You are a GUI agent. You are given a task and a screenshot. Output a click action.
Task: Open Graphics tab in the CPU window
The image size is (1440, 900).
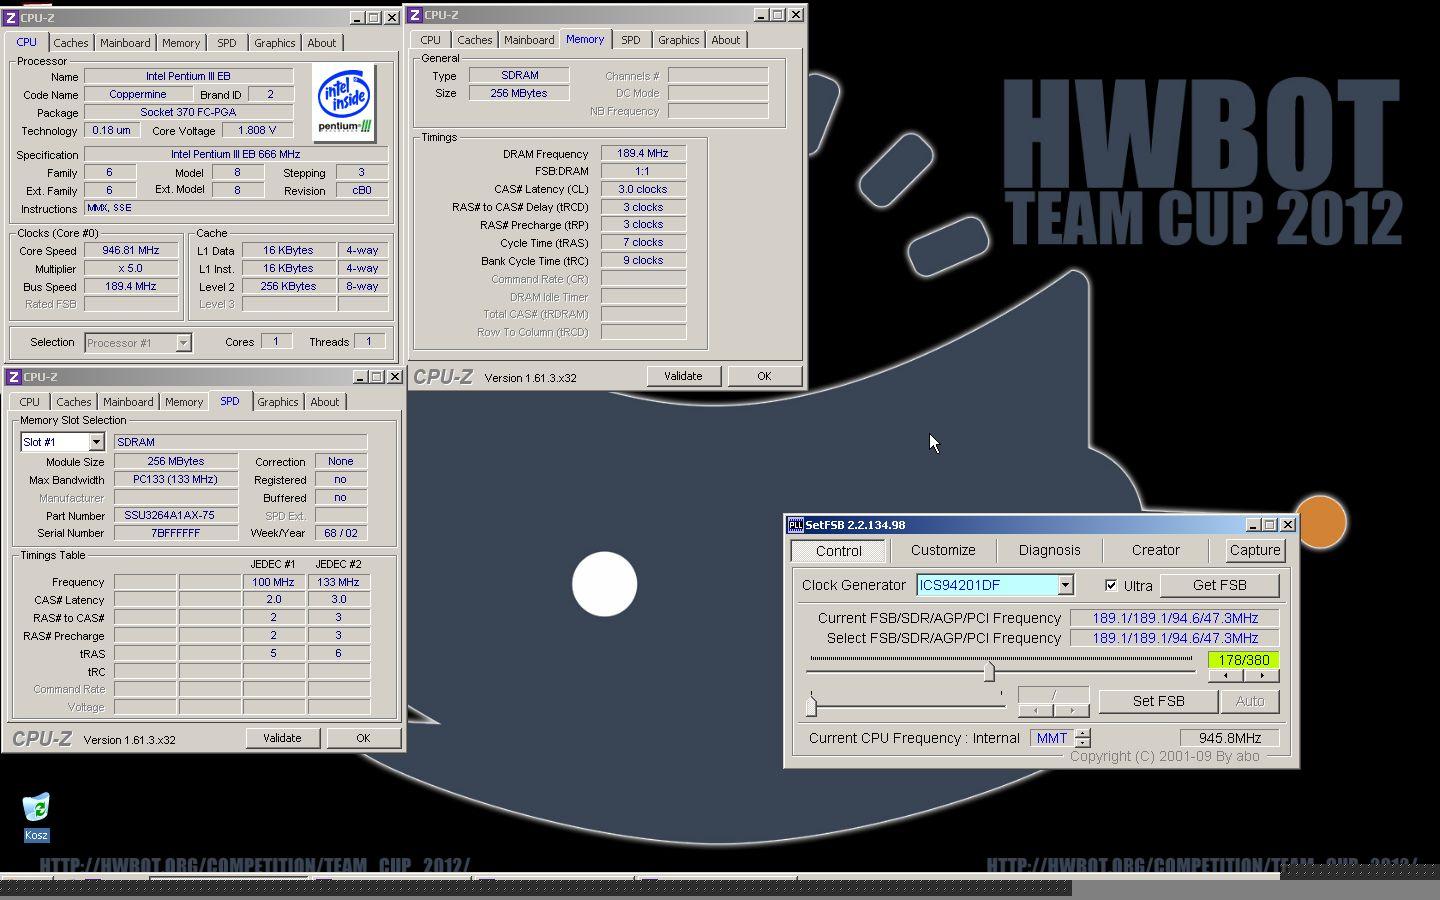[x=274, y=43]
